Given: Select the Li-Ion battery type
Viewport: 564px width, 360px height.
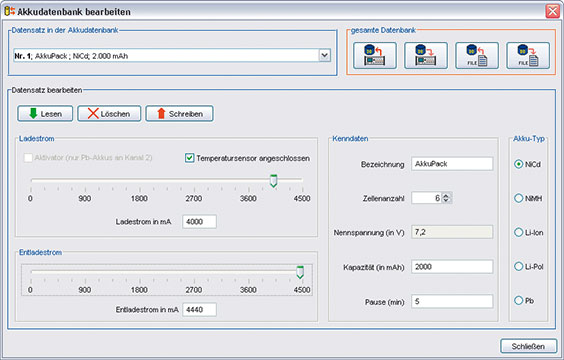Looking at the screenshot, I should pos(518,232).
